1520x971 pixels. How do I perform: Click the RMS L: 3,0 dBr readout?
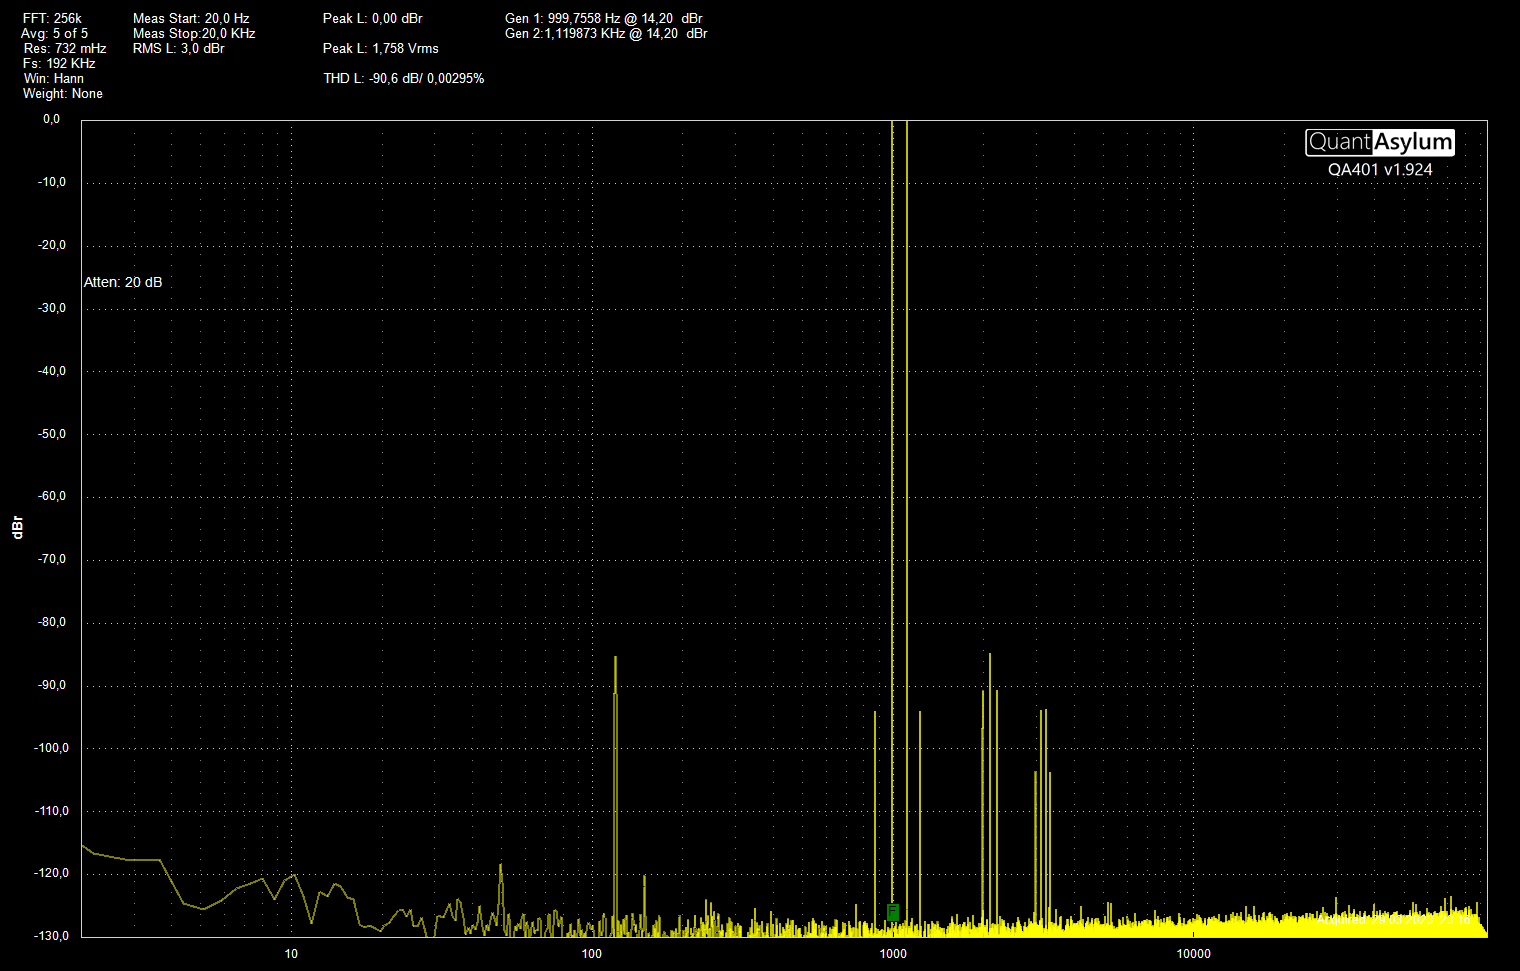coord(178,48)
